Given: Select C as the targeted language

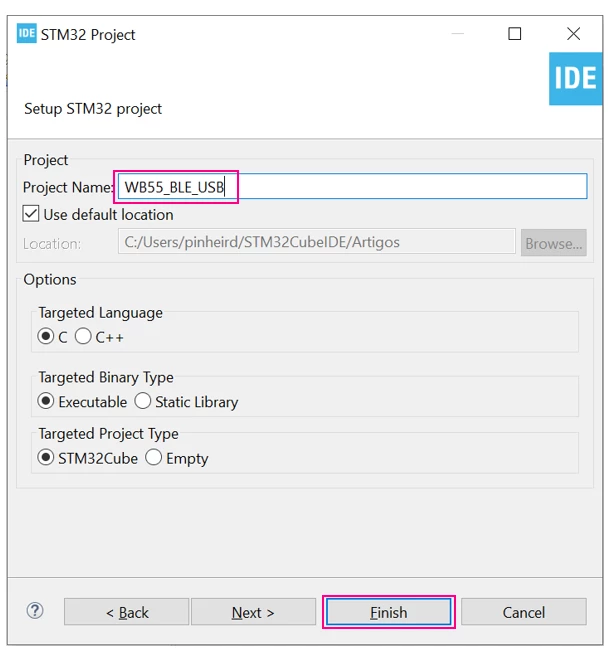Looking at the screenshot, I should [46, 336].
